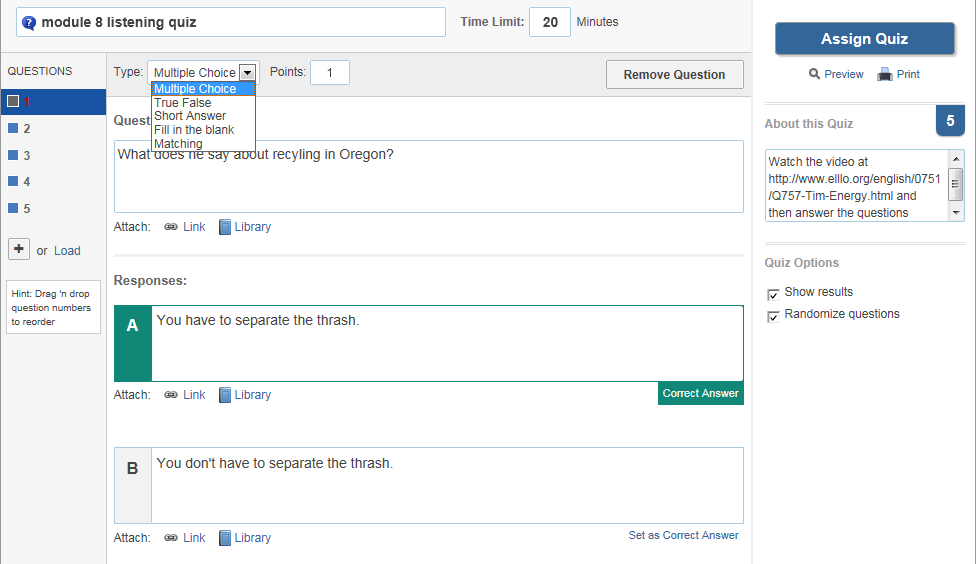Set response B as Correct Answer
976x564 pixels.
tap(683, 536)
